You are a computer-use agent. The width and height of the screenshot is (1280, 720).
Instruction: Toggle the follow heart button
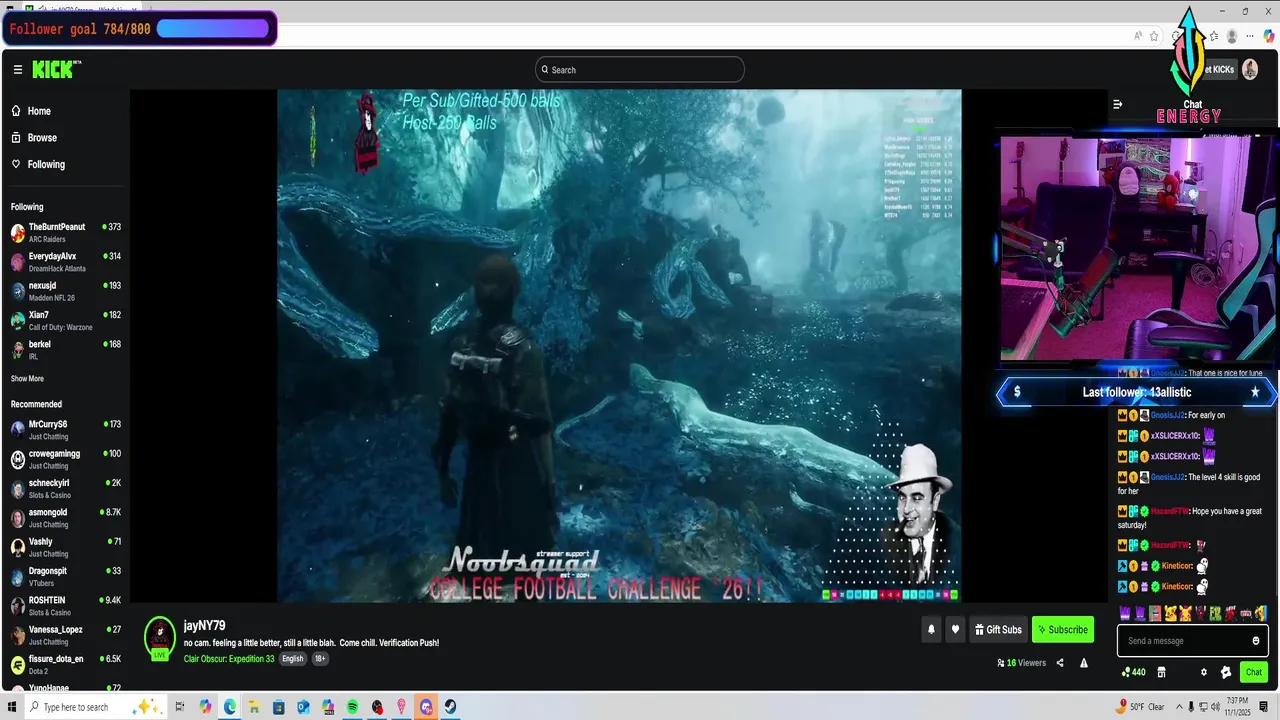tap(955, 630)
